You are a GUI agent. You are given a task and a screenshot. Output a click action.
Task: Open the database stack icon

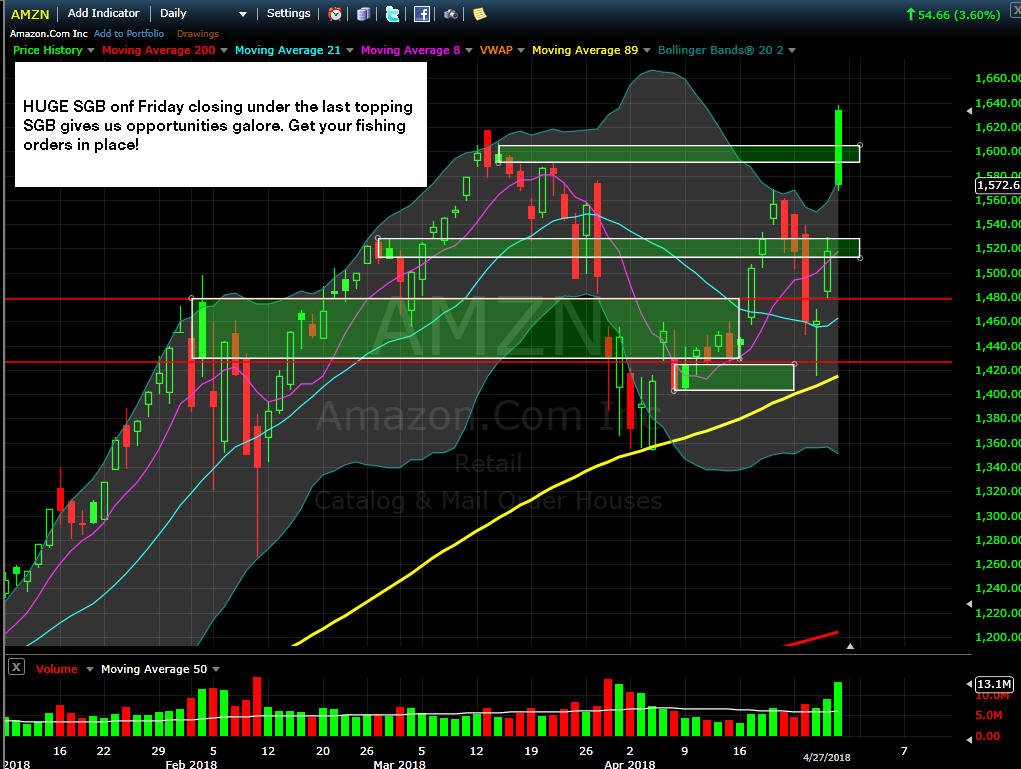coord(363,14)
